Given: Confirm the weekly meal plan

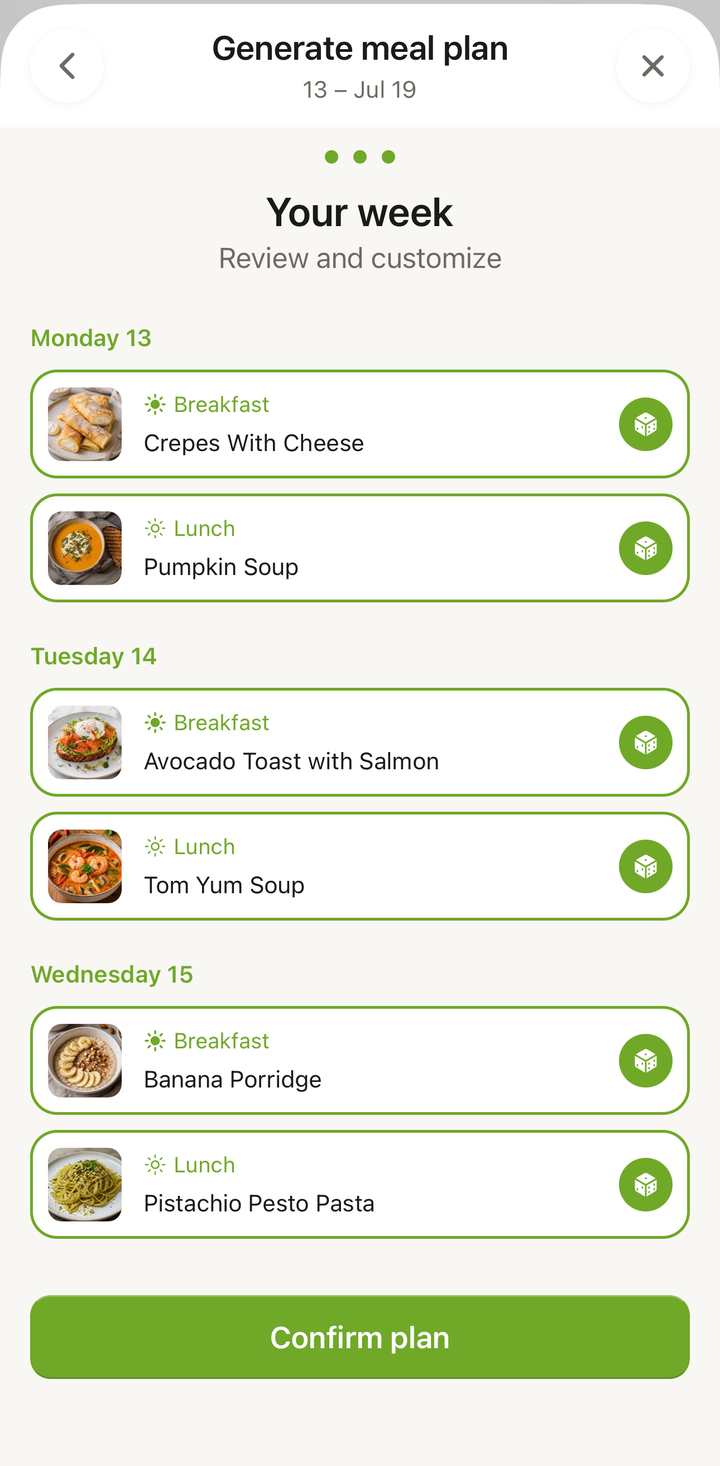Looking at the screenshot, I should [x=360, y=1337].
